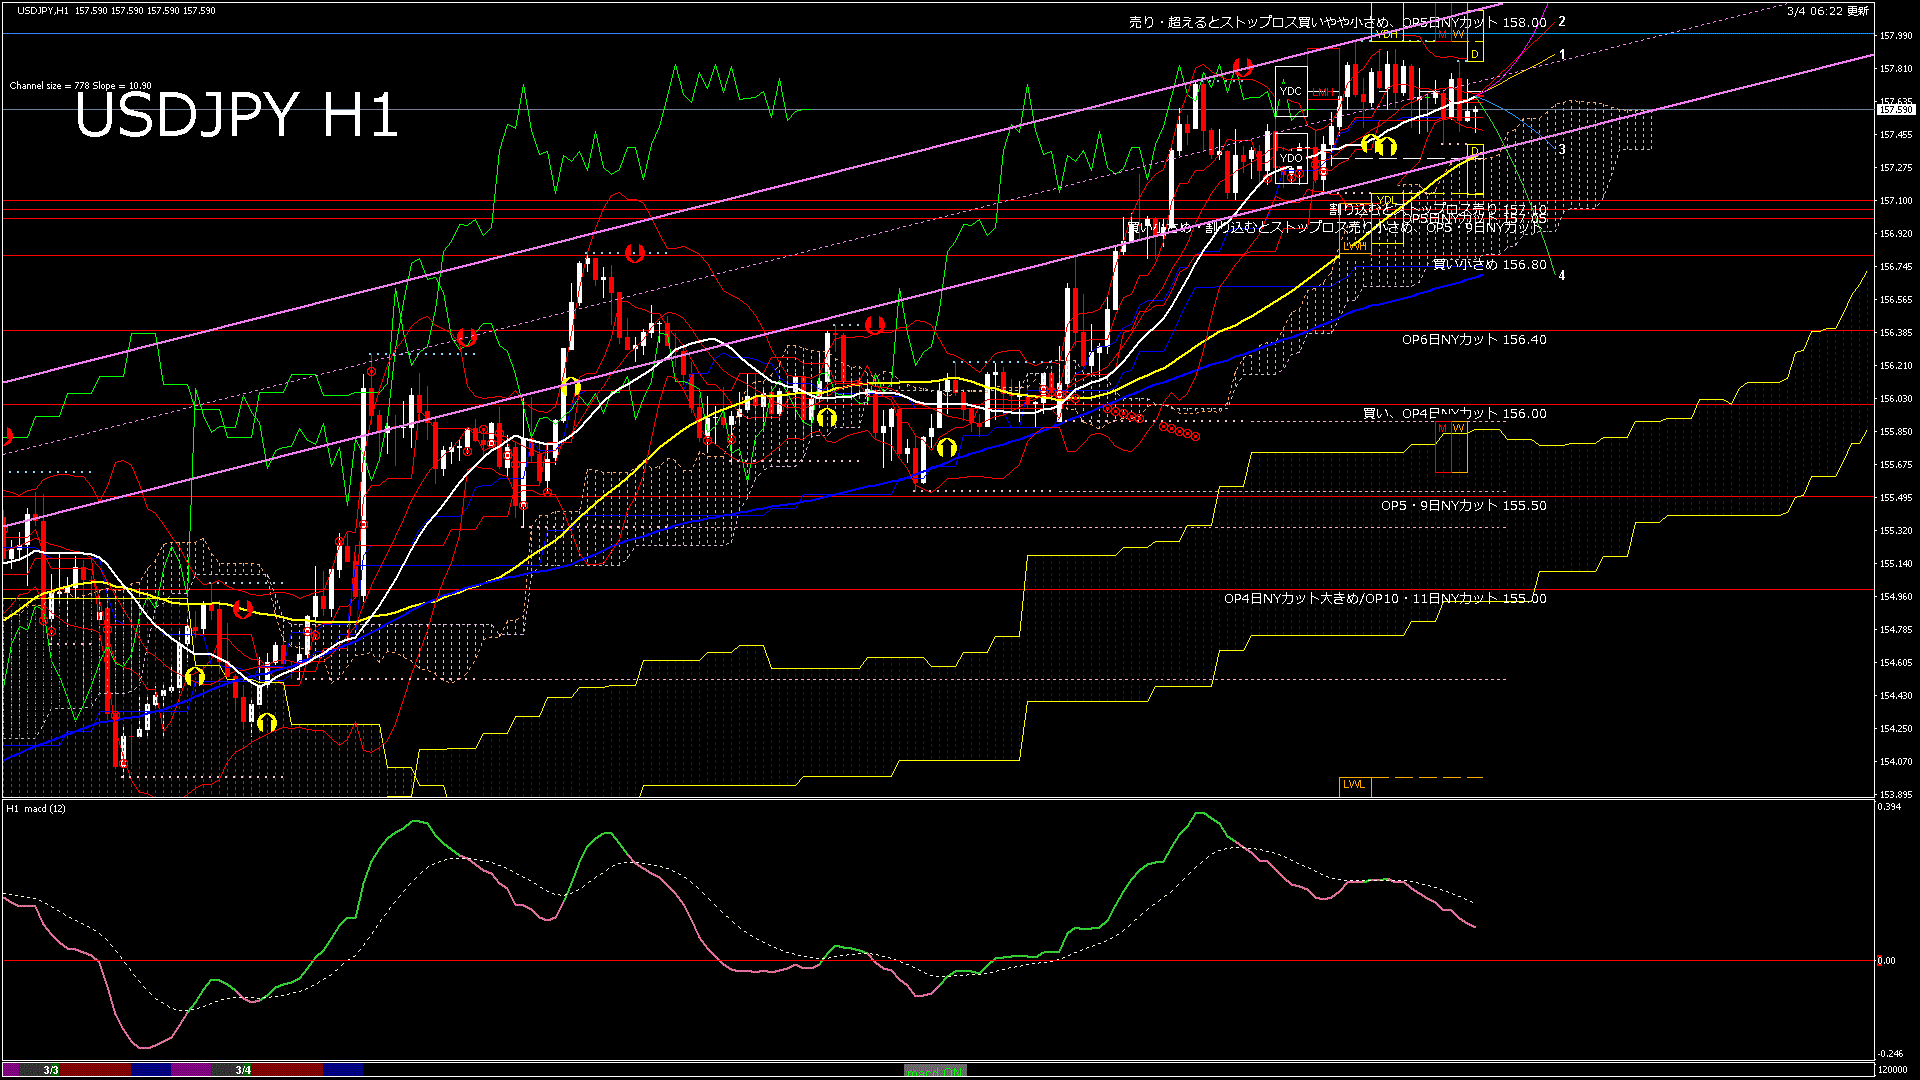
Task: Select the YDO marker box
Action: coord(1291,158)
